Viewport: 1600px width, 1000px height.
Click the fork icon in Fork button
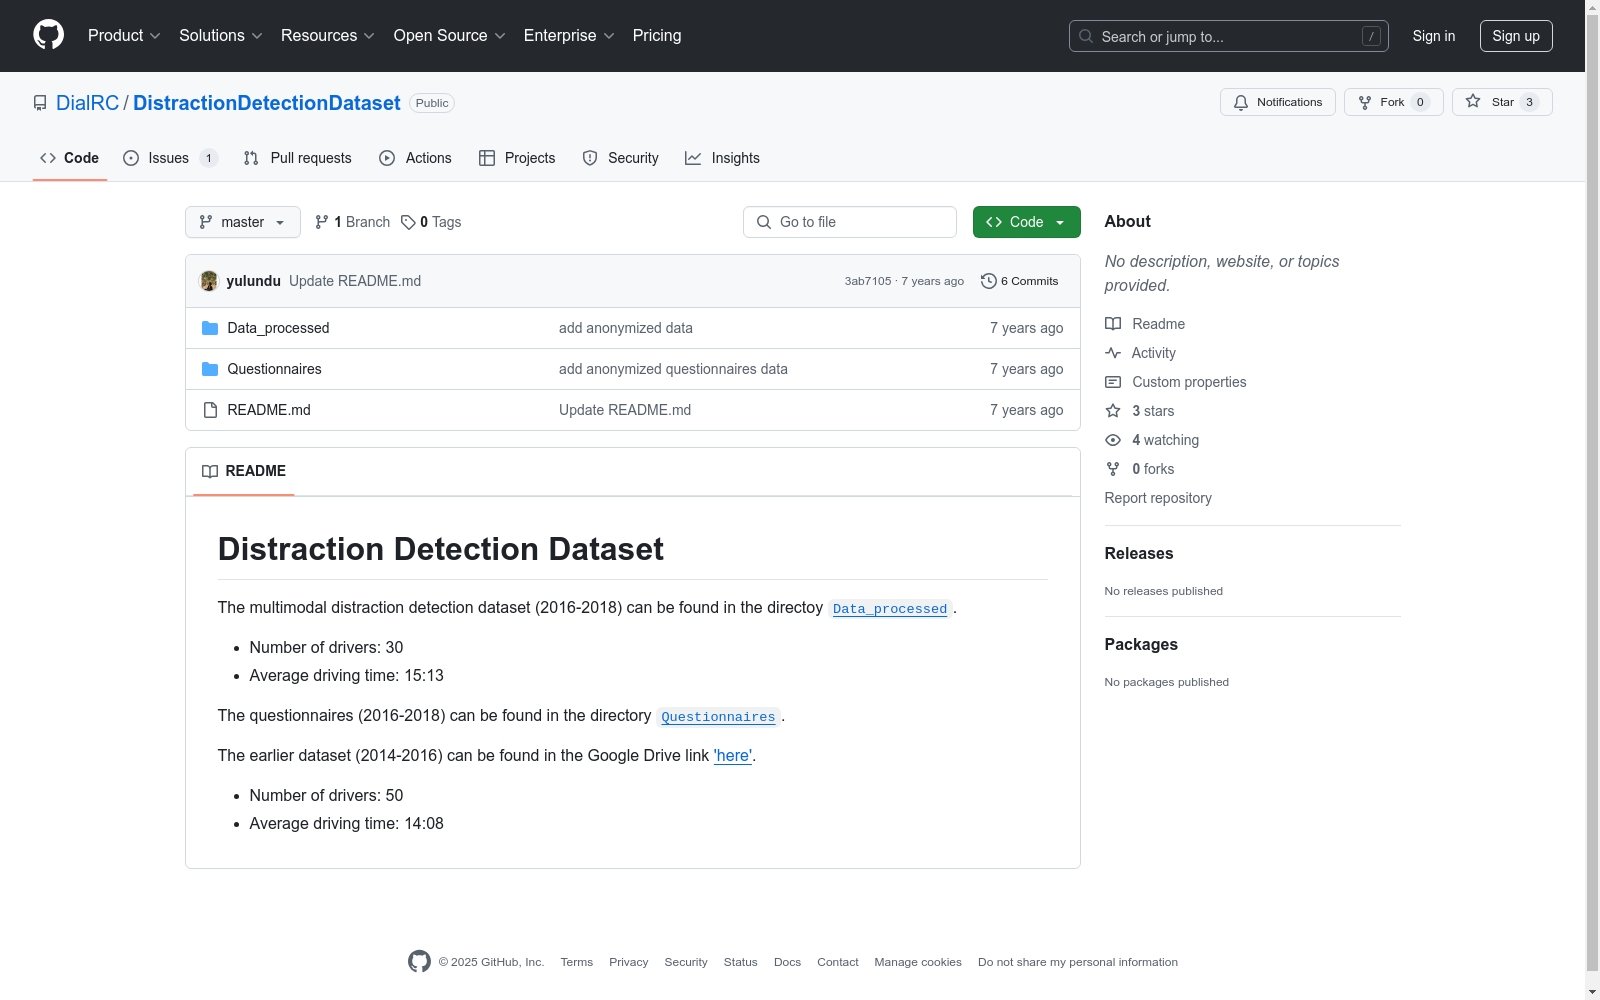coord(1365,102)
